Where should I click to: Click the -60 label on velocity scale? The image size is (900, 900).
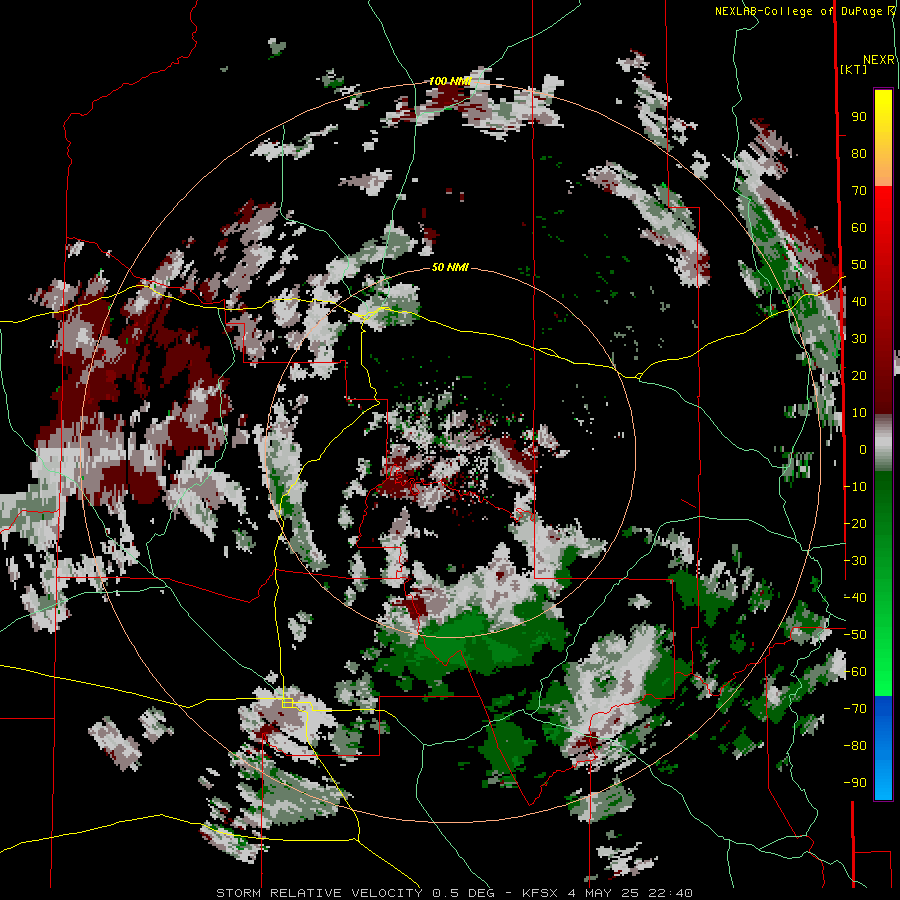coord(856,672)
